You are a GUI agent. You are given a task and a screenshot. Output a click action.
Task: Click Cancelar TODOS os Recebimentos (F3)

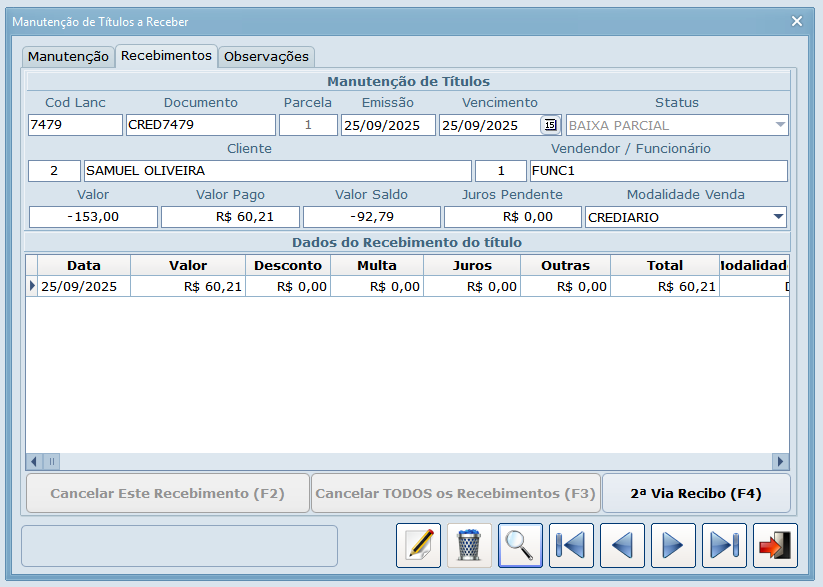[455, 493]
